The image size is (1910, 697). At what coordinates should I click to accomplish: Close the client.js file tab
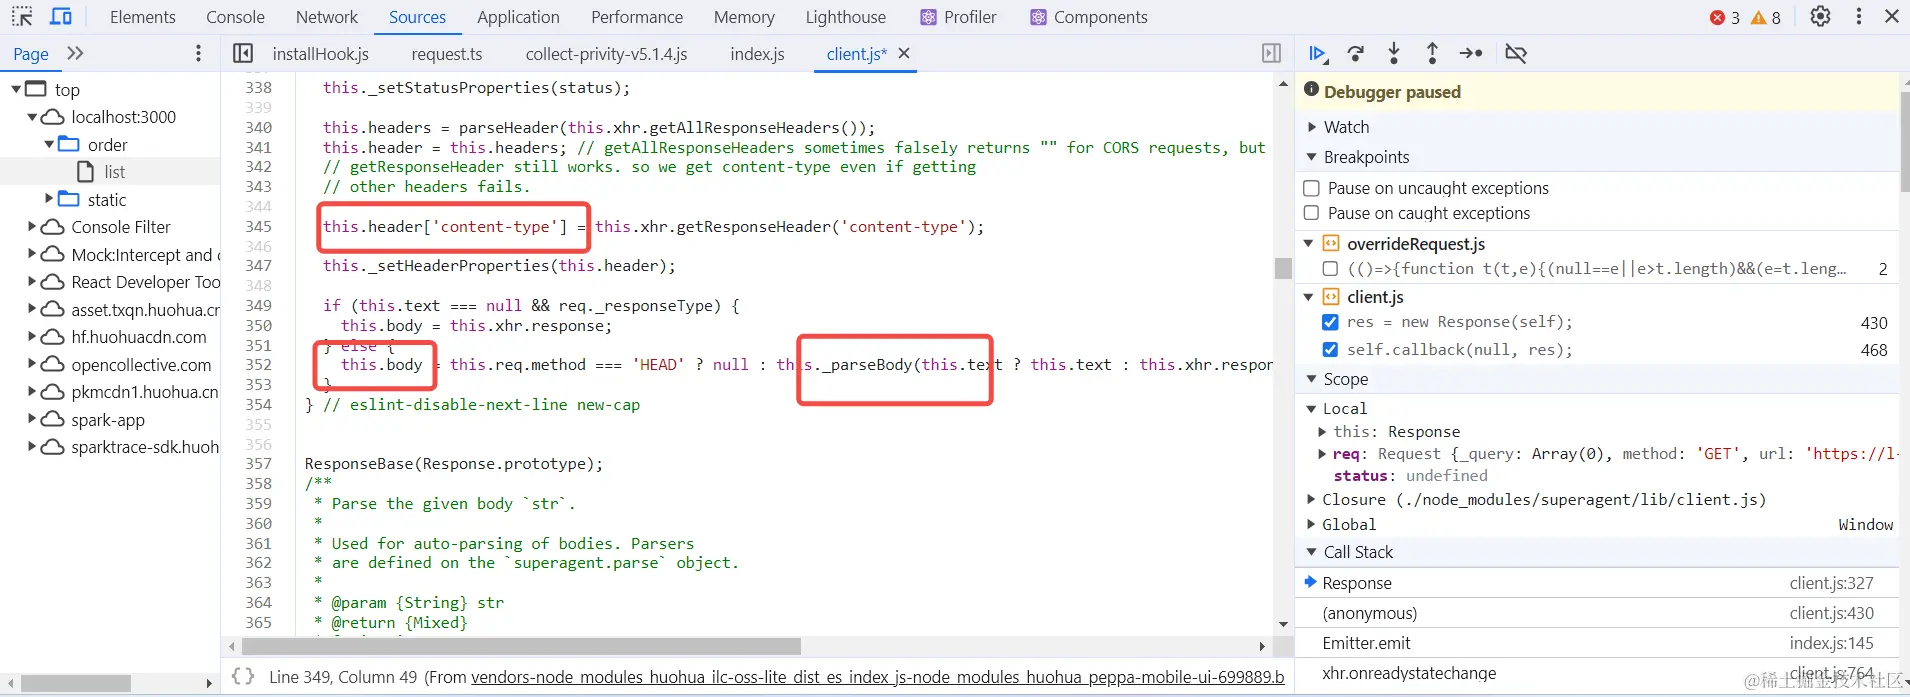point(904,53)
